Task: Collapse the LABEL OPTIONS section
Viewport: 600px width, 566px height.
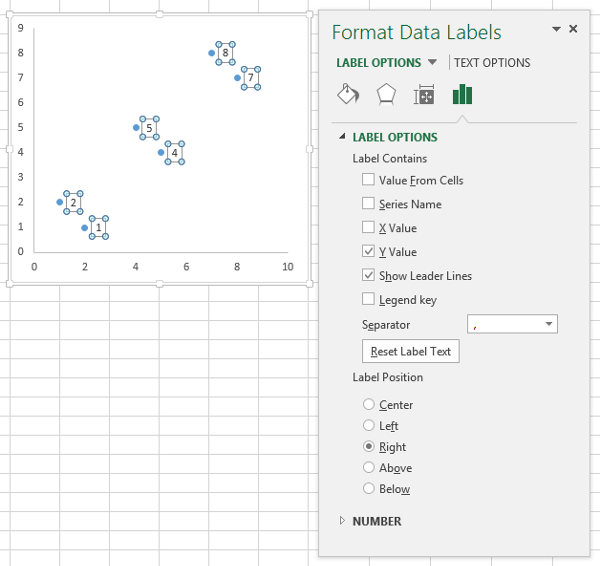Action: (x=344, y=137)
